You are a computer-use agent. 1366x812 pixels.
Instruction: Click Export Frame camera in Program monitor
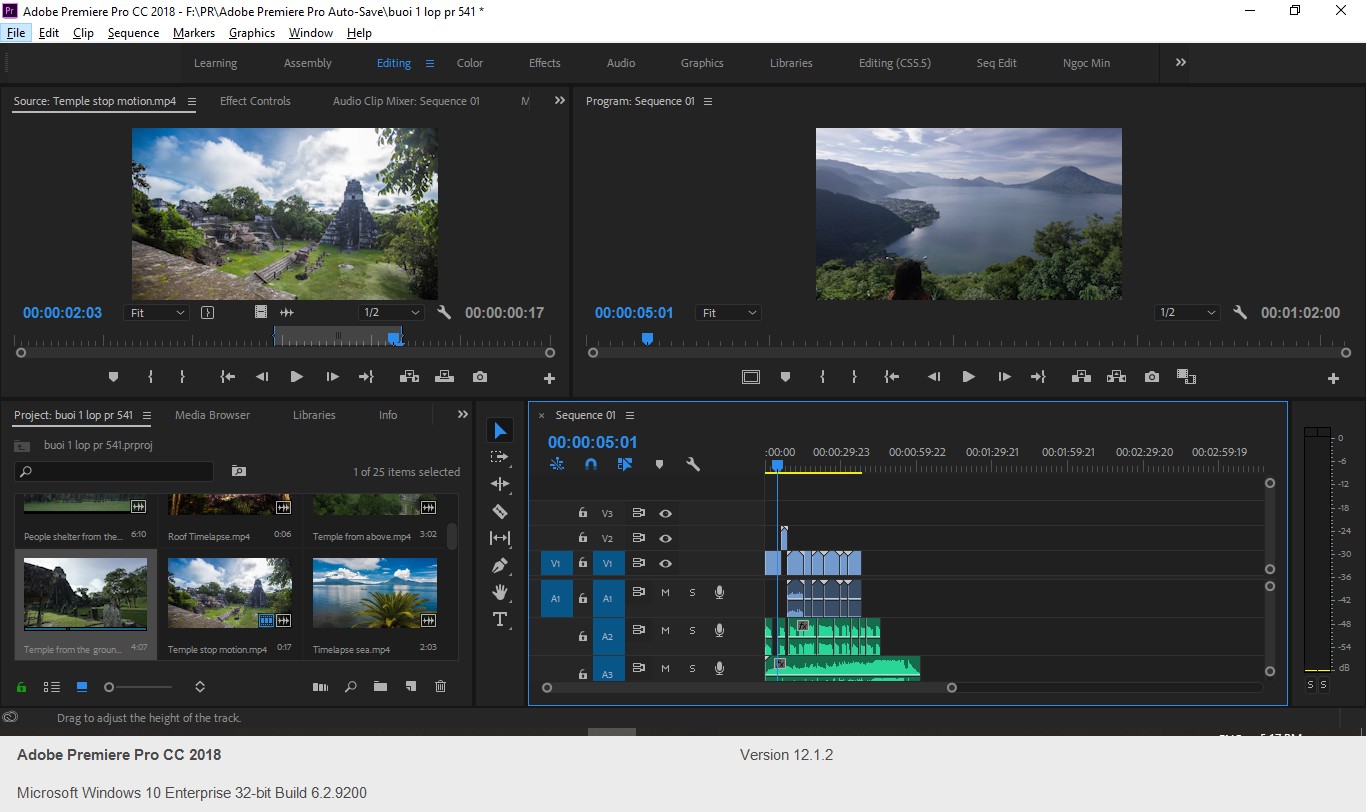(x=1152, y=377)
